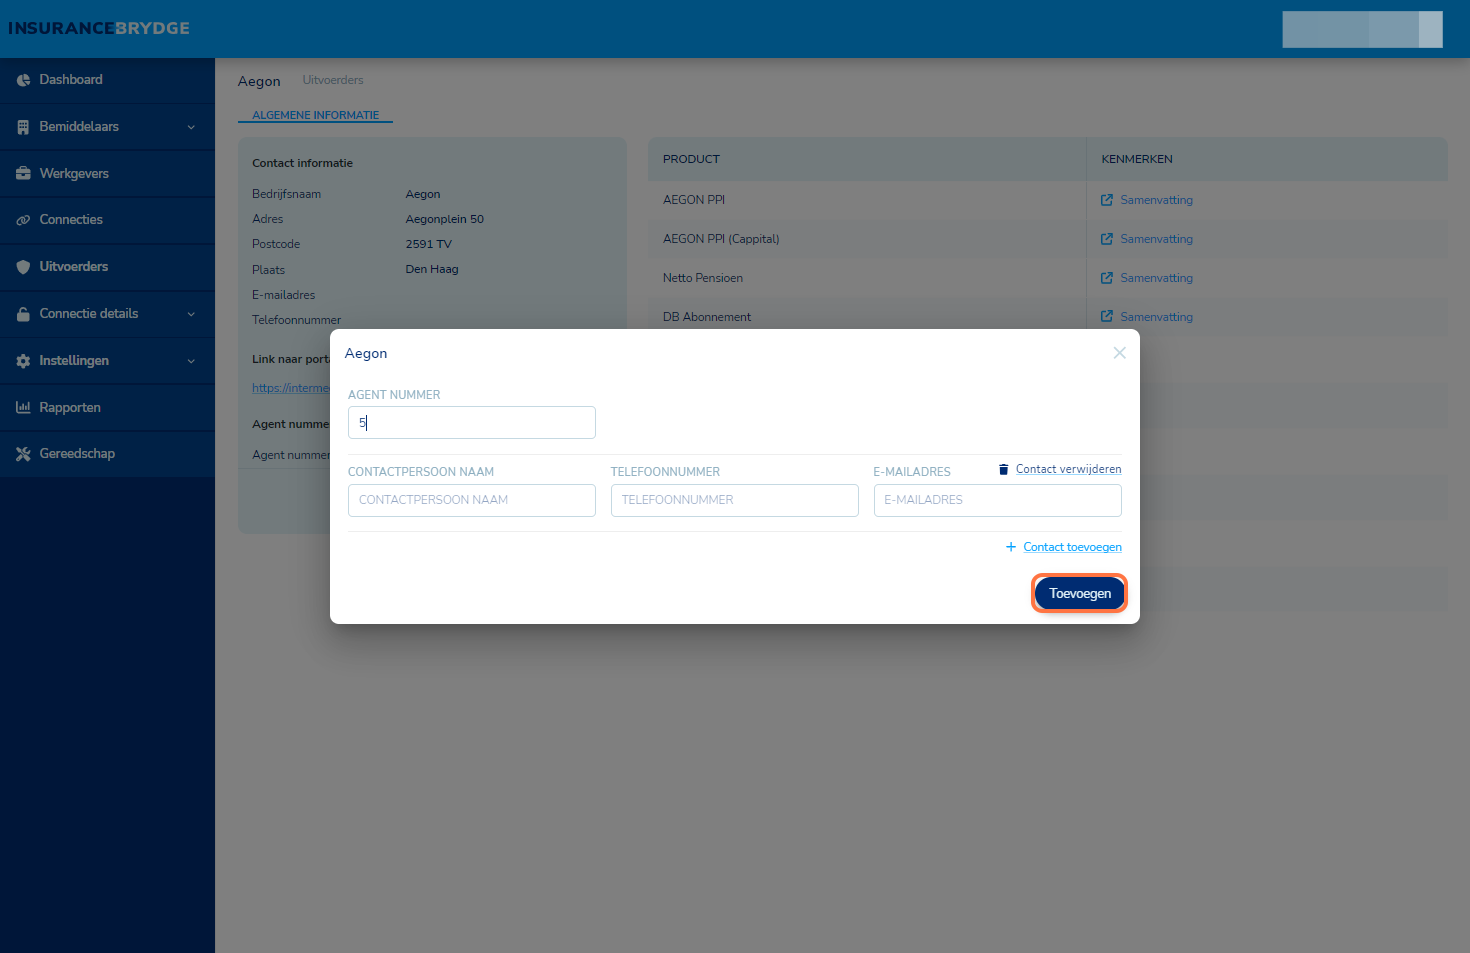The image size is (1470, 953).
Task: Click the trash icon beside Contact verwijderen
Action: coord(1003,469)
